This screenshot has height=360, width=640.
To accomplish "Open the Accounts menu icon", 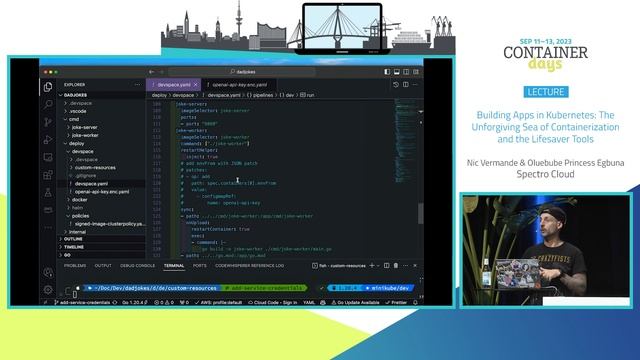I will (48, 272).
